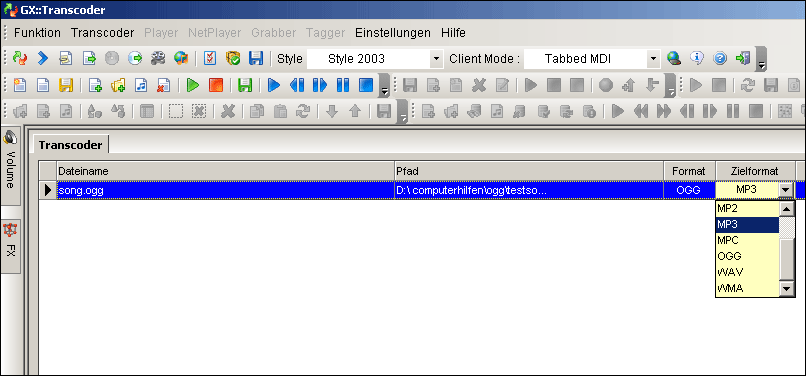The width and height of the screenshot is (806, 376).
Task: Click the disc with green arrow icon
Action: (136, 59)
